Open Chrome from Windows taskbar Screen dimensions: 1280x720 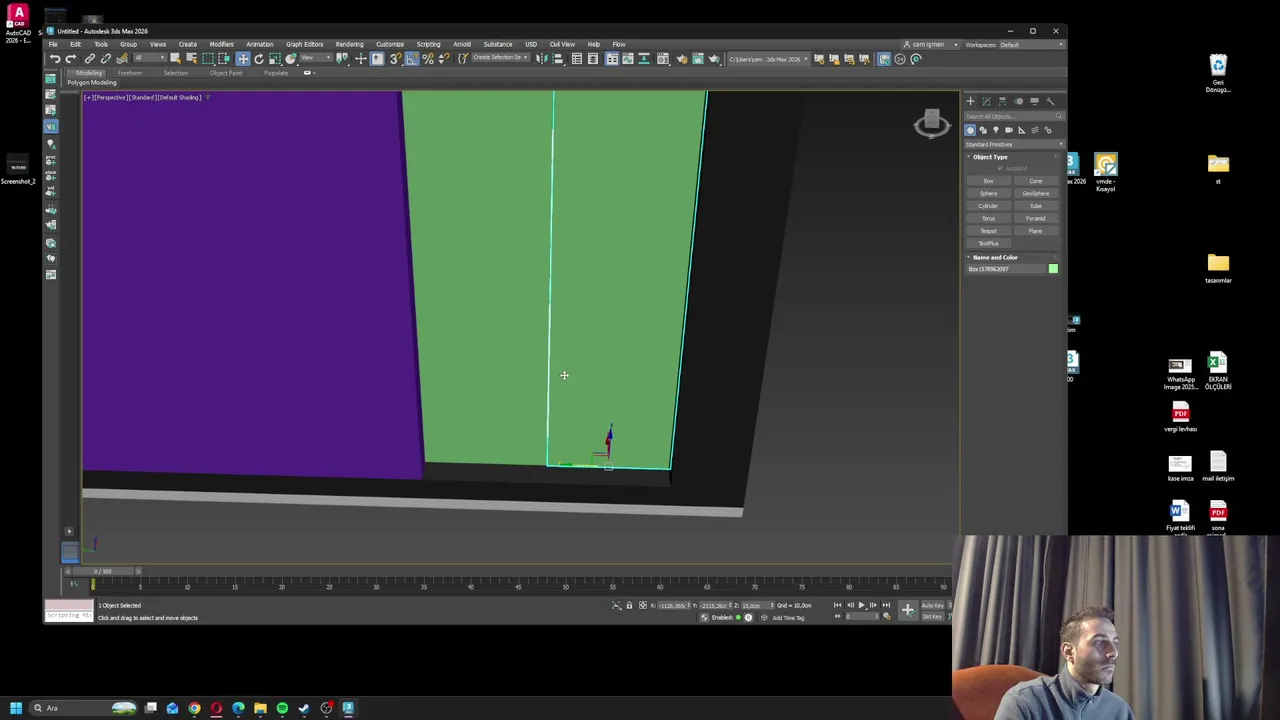[x=194, y=708]
